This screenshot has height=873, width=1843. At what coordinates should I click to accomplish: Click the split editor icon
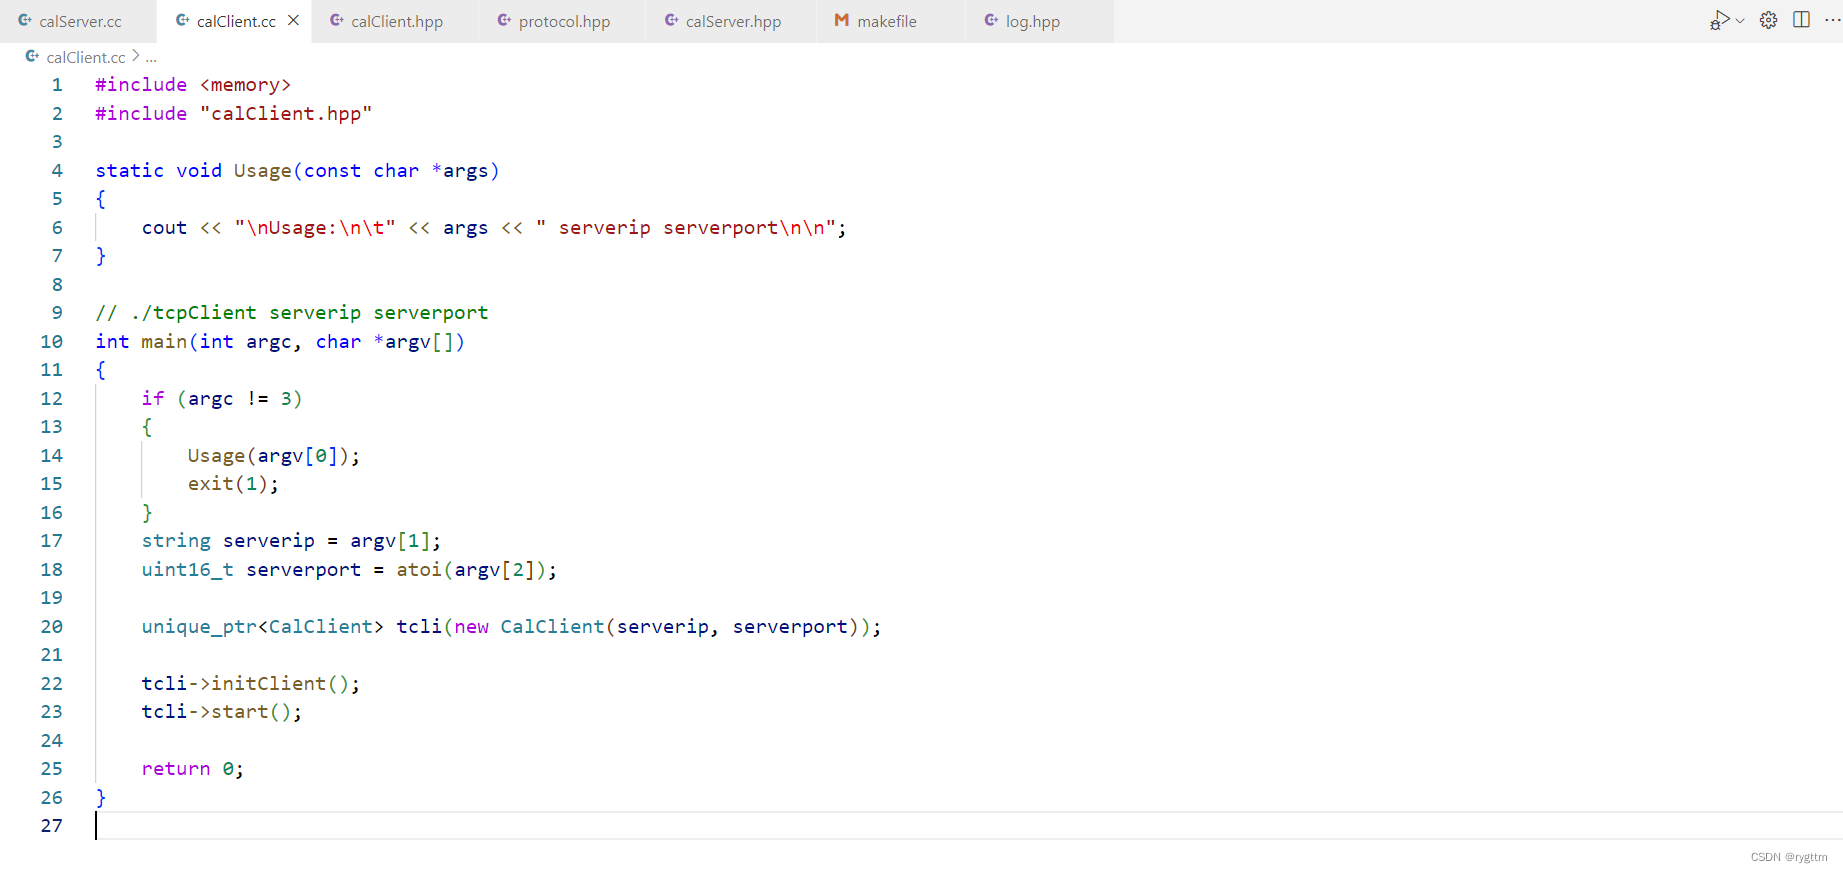pos(1802,20)
